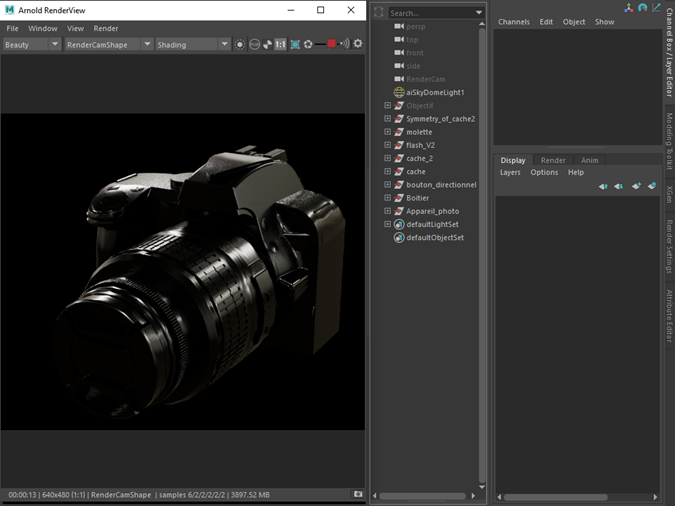
Task: Open the Layers menu
Action: [510, 172]
